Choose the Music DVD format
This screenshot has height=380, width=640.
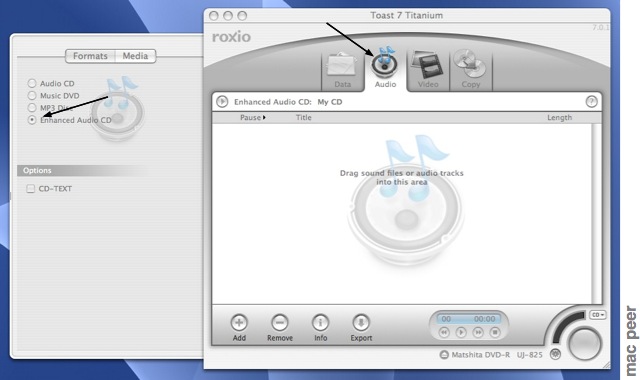32,96
